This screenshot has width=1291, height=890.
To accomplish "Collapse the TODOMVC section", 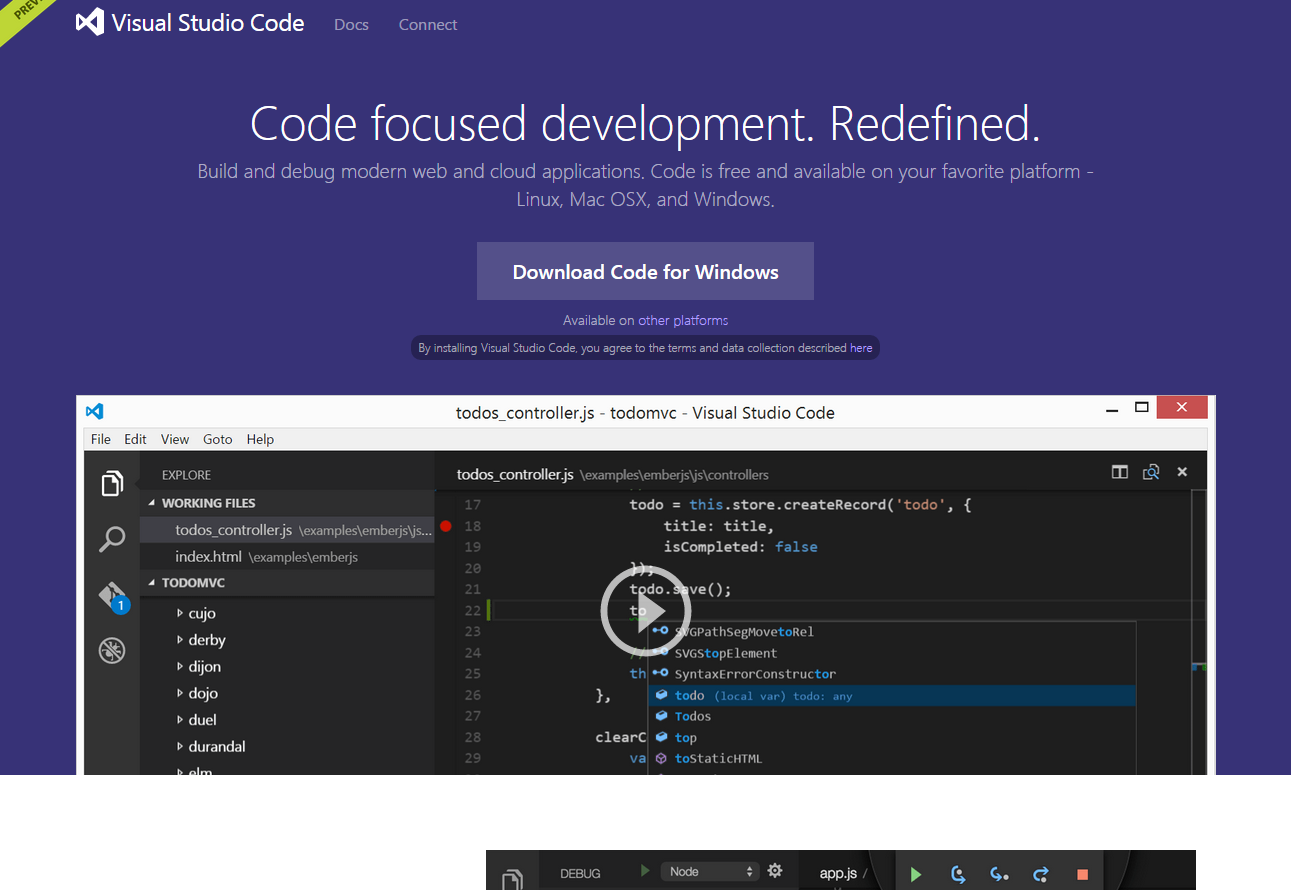I will pyautogui.click(x=287, y=582).
